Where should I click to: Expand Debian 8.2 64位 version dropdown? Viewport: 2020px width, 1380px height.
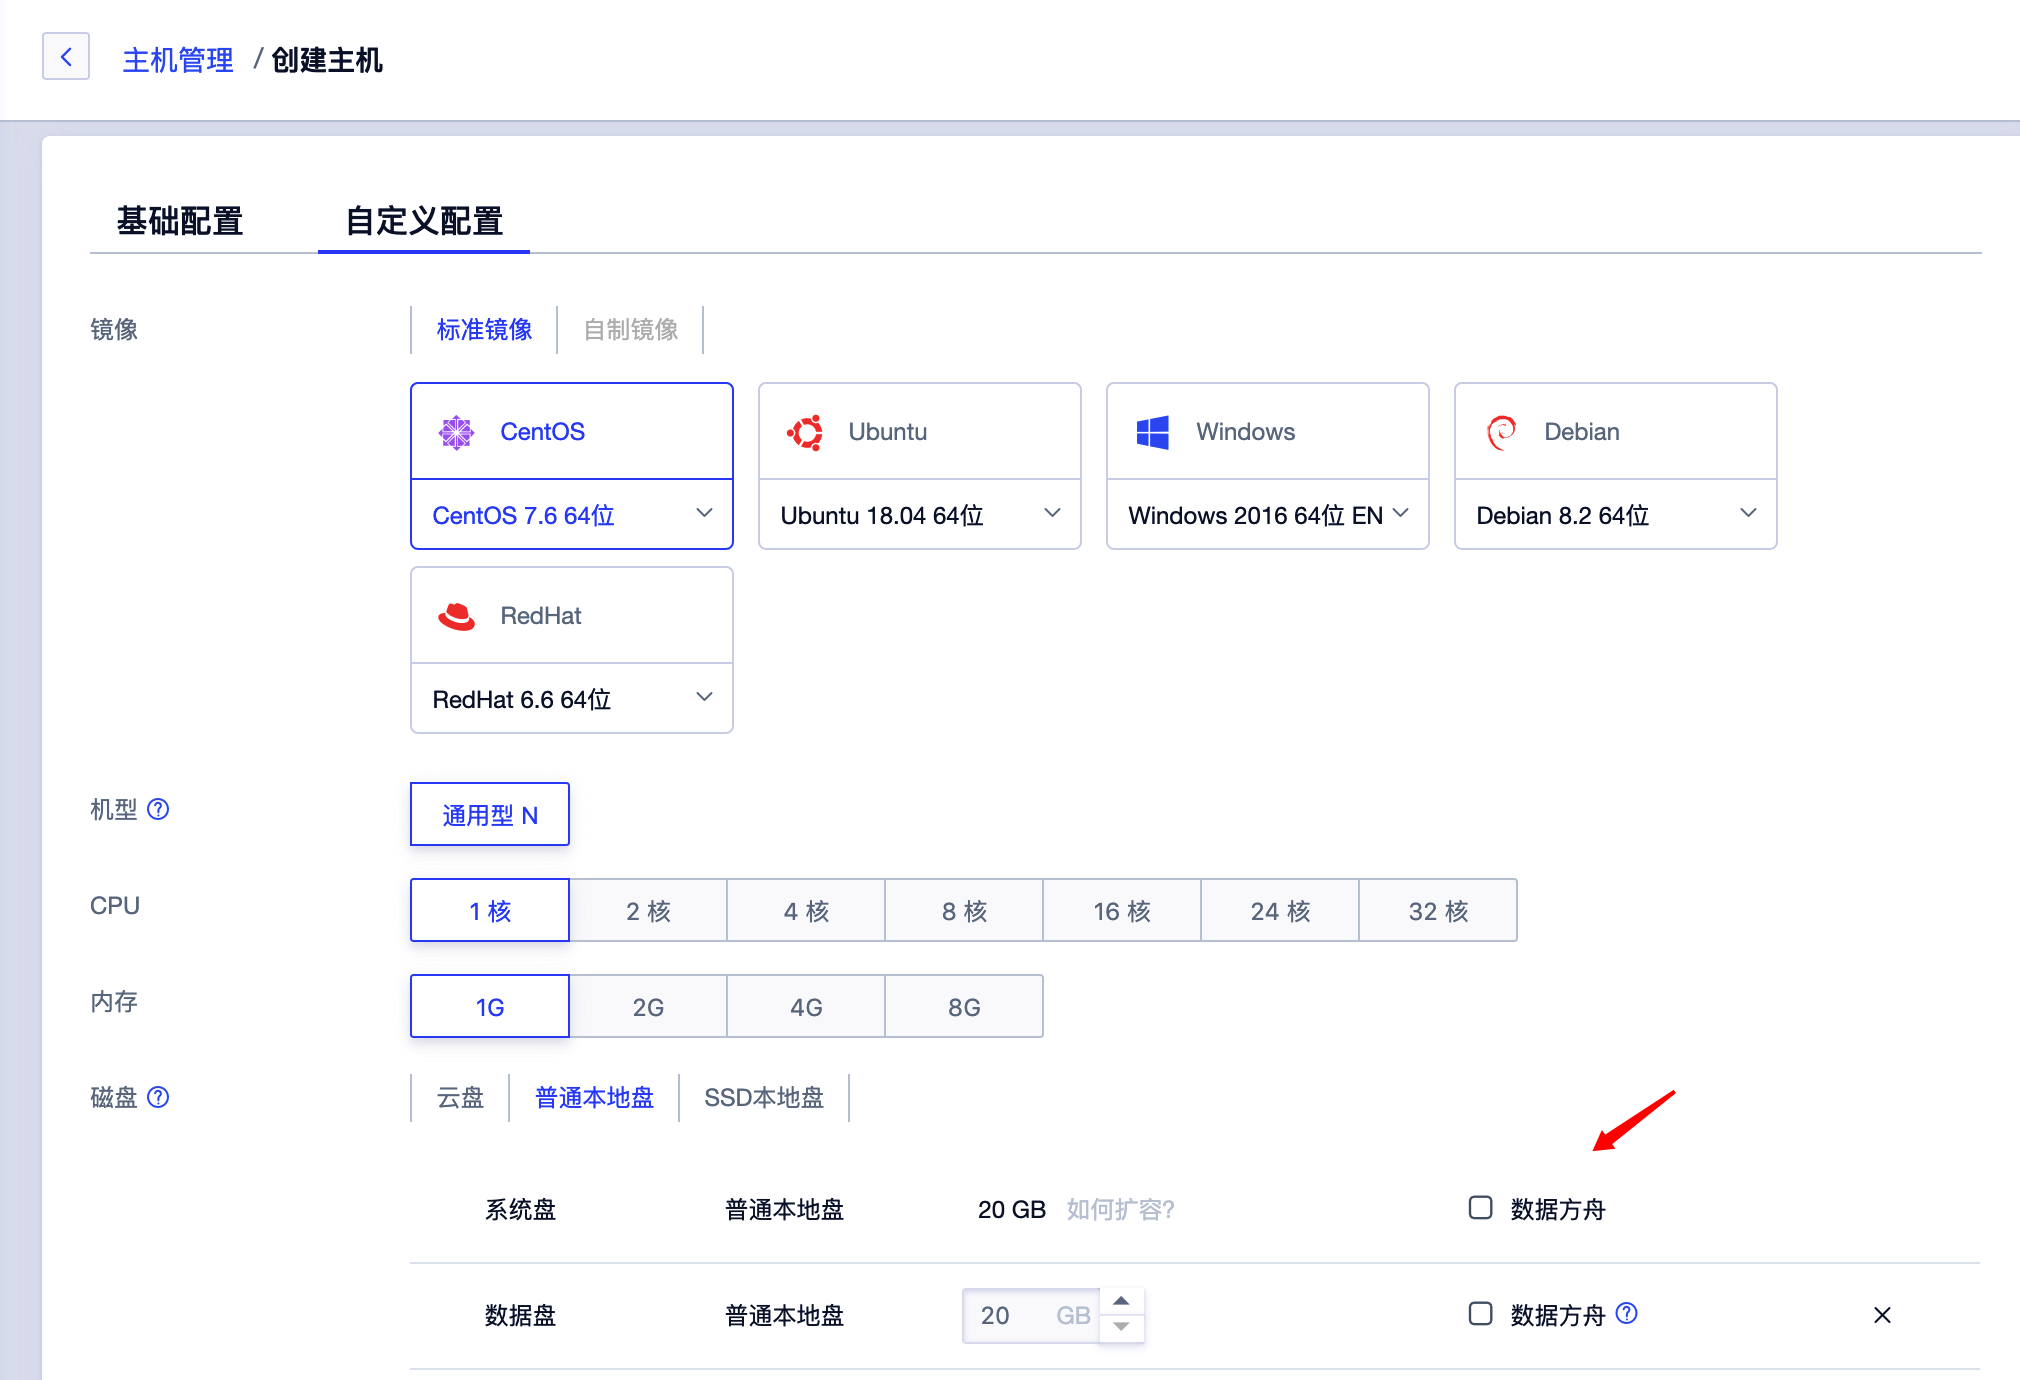click(1616, 515)
